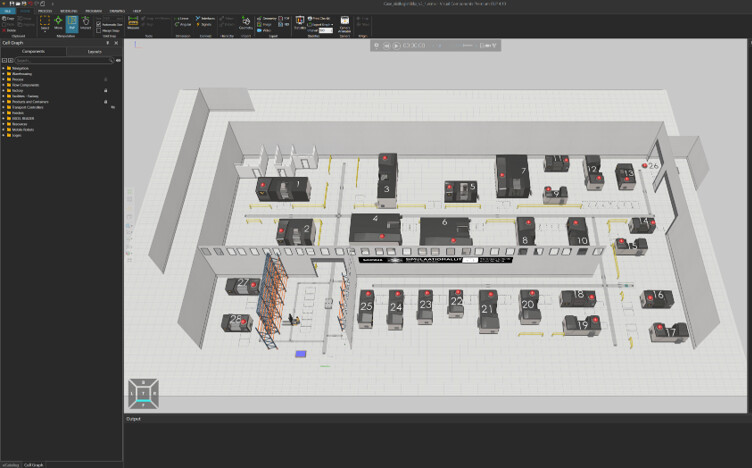Play the simulation
The image size is (752, 468).
[397, 46]
